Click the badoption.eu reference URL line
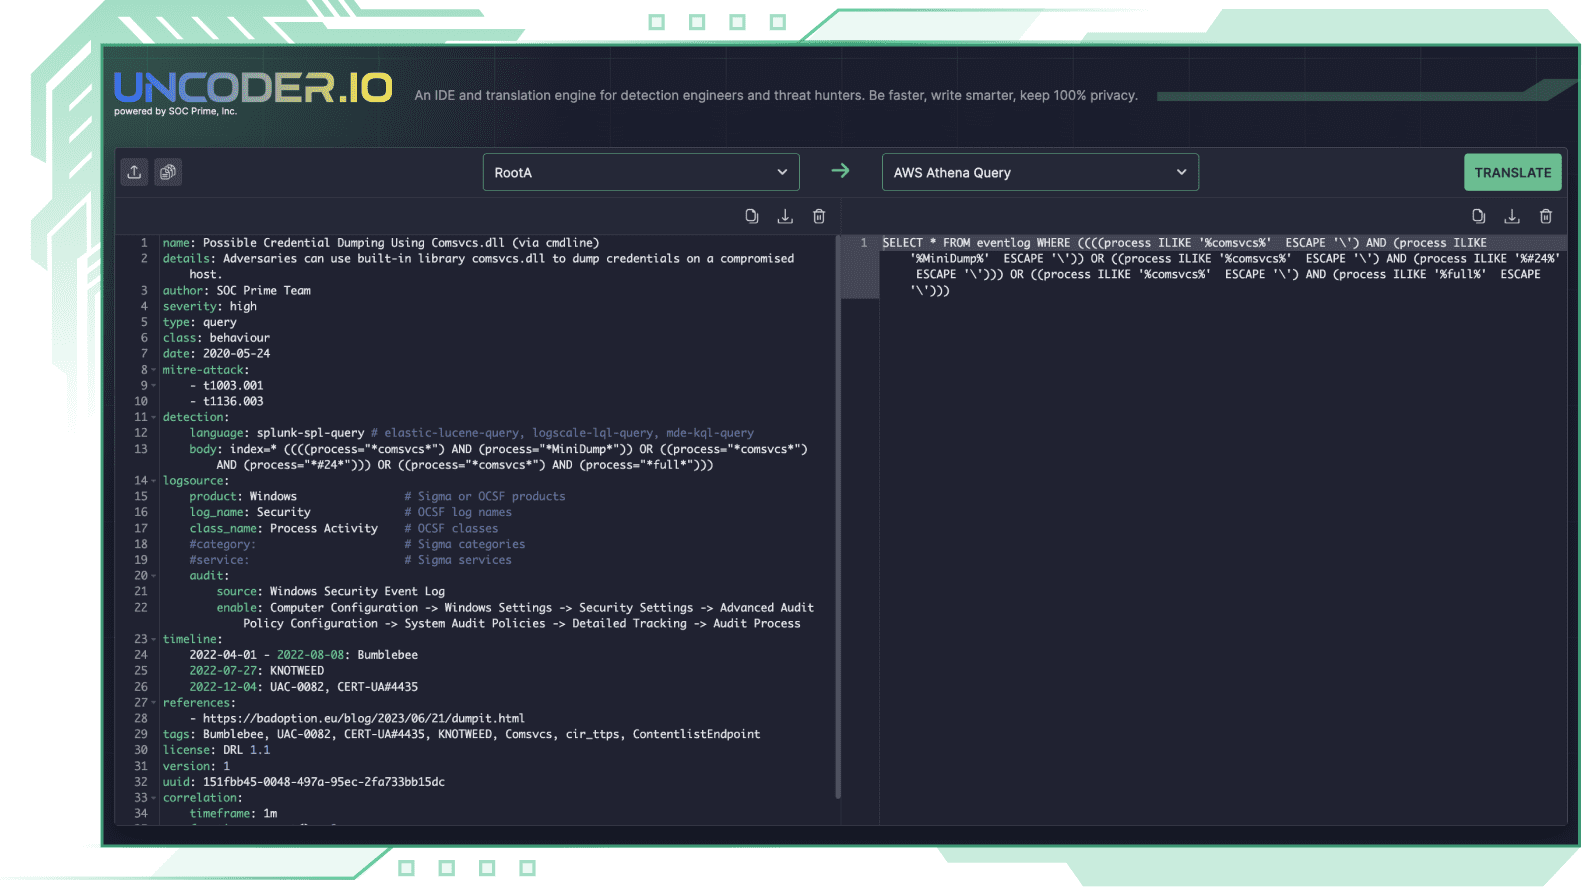Image resolution: width=1582 pixels, height=887 pixels. 363,718
